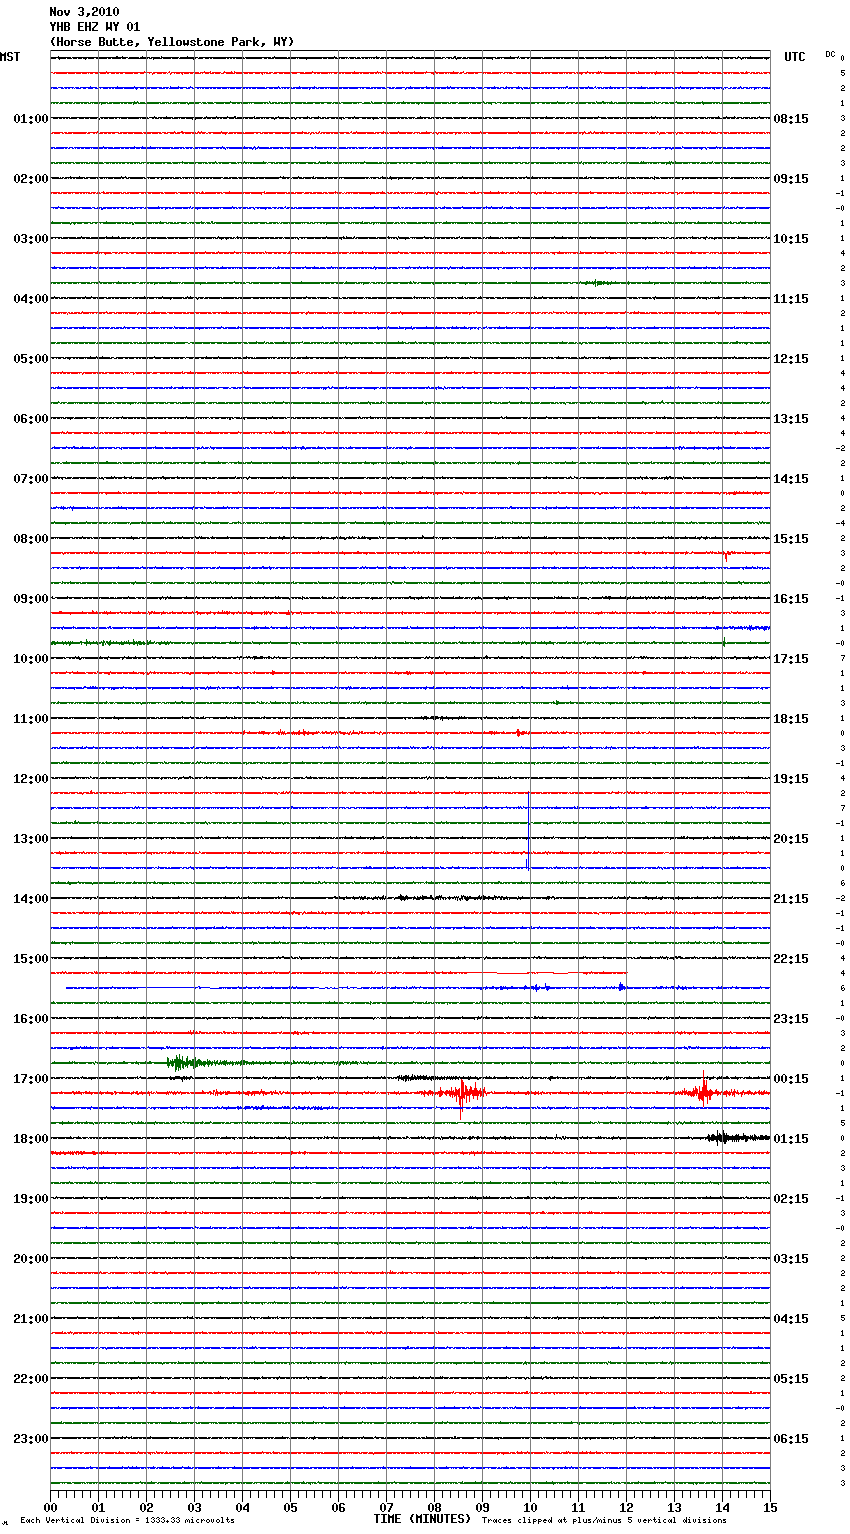
Task: Select the 14:00 MST time label
Action: (31, 899)
